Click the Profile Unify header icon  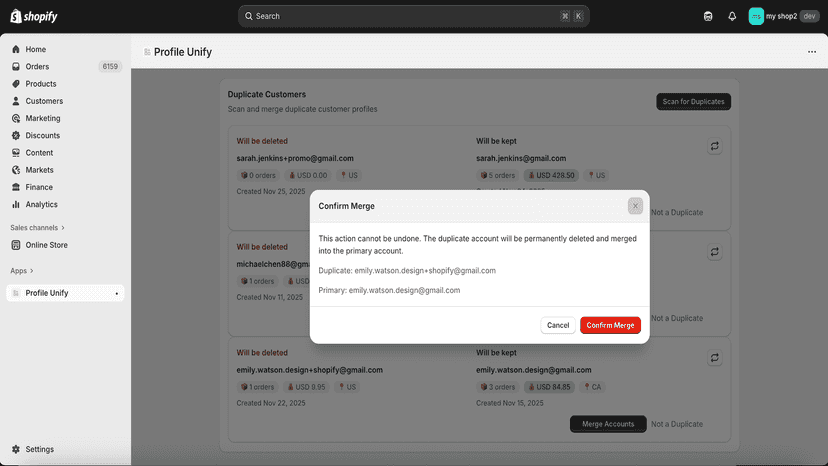(147, 52)
